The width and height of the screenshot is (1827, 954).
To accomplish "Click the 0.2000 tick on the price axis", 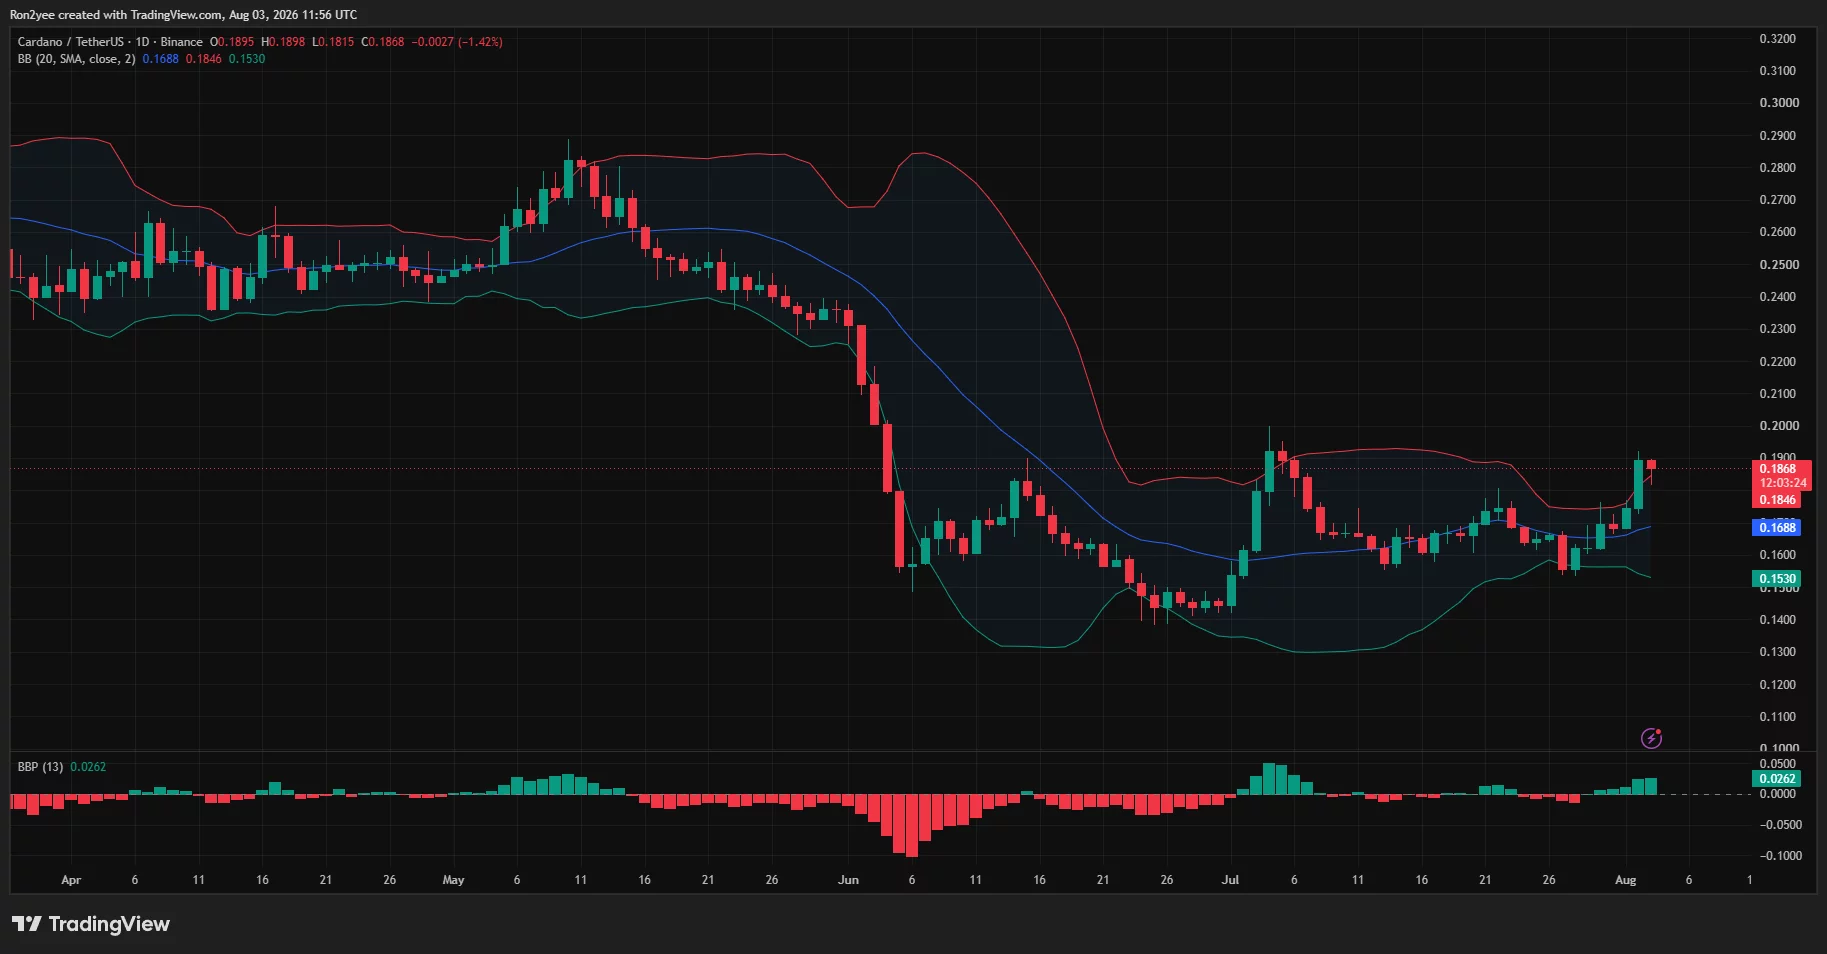I will pos(1778,426).
